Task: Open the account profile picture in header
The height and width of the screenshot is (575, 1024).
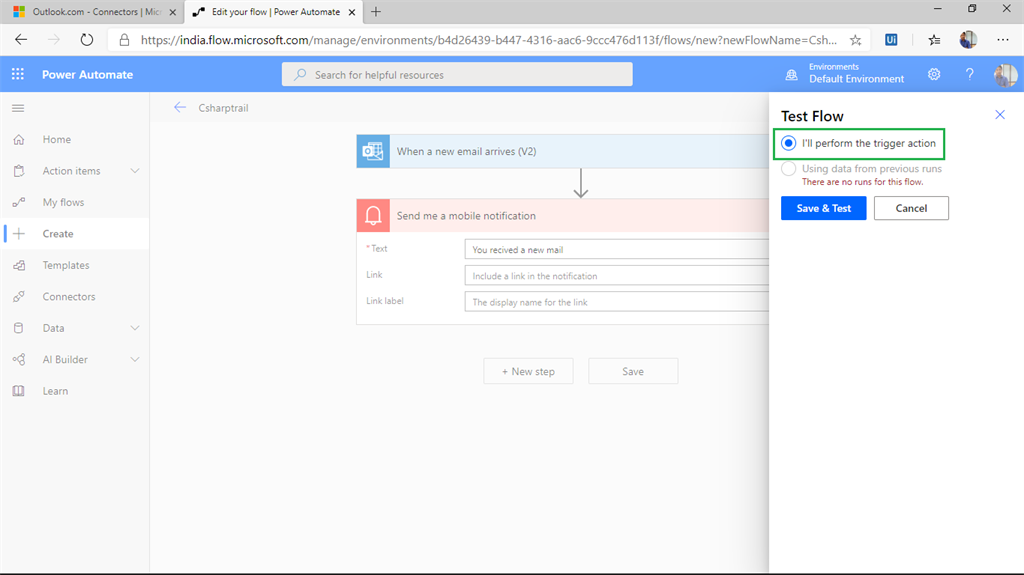Action: pos(1005,75)
